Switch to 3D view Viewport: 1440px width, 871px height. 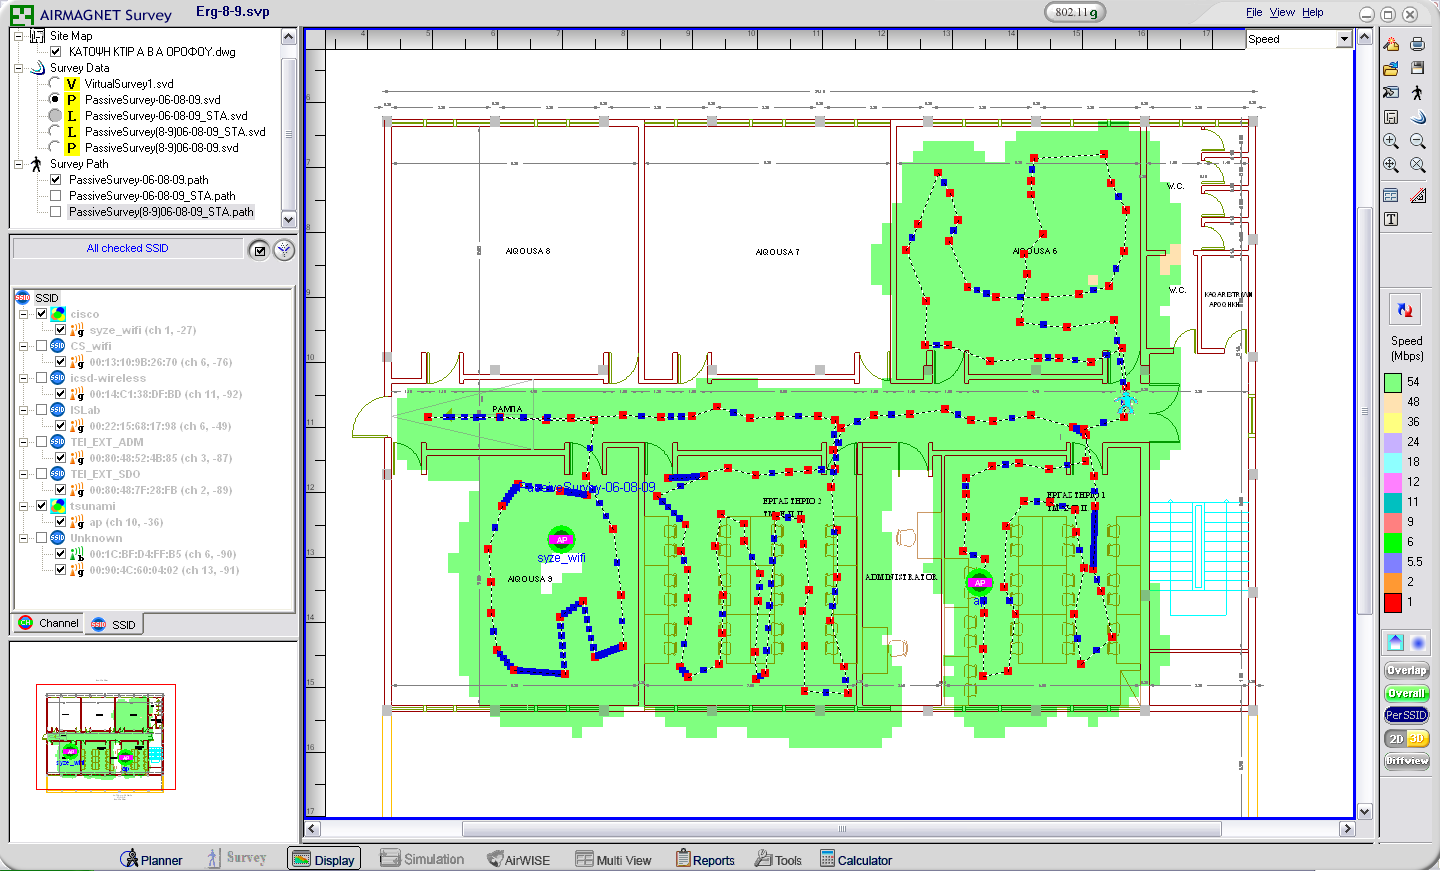tap(1418, 738)
